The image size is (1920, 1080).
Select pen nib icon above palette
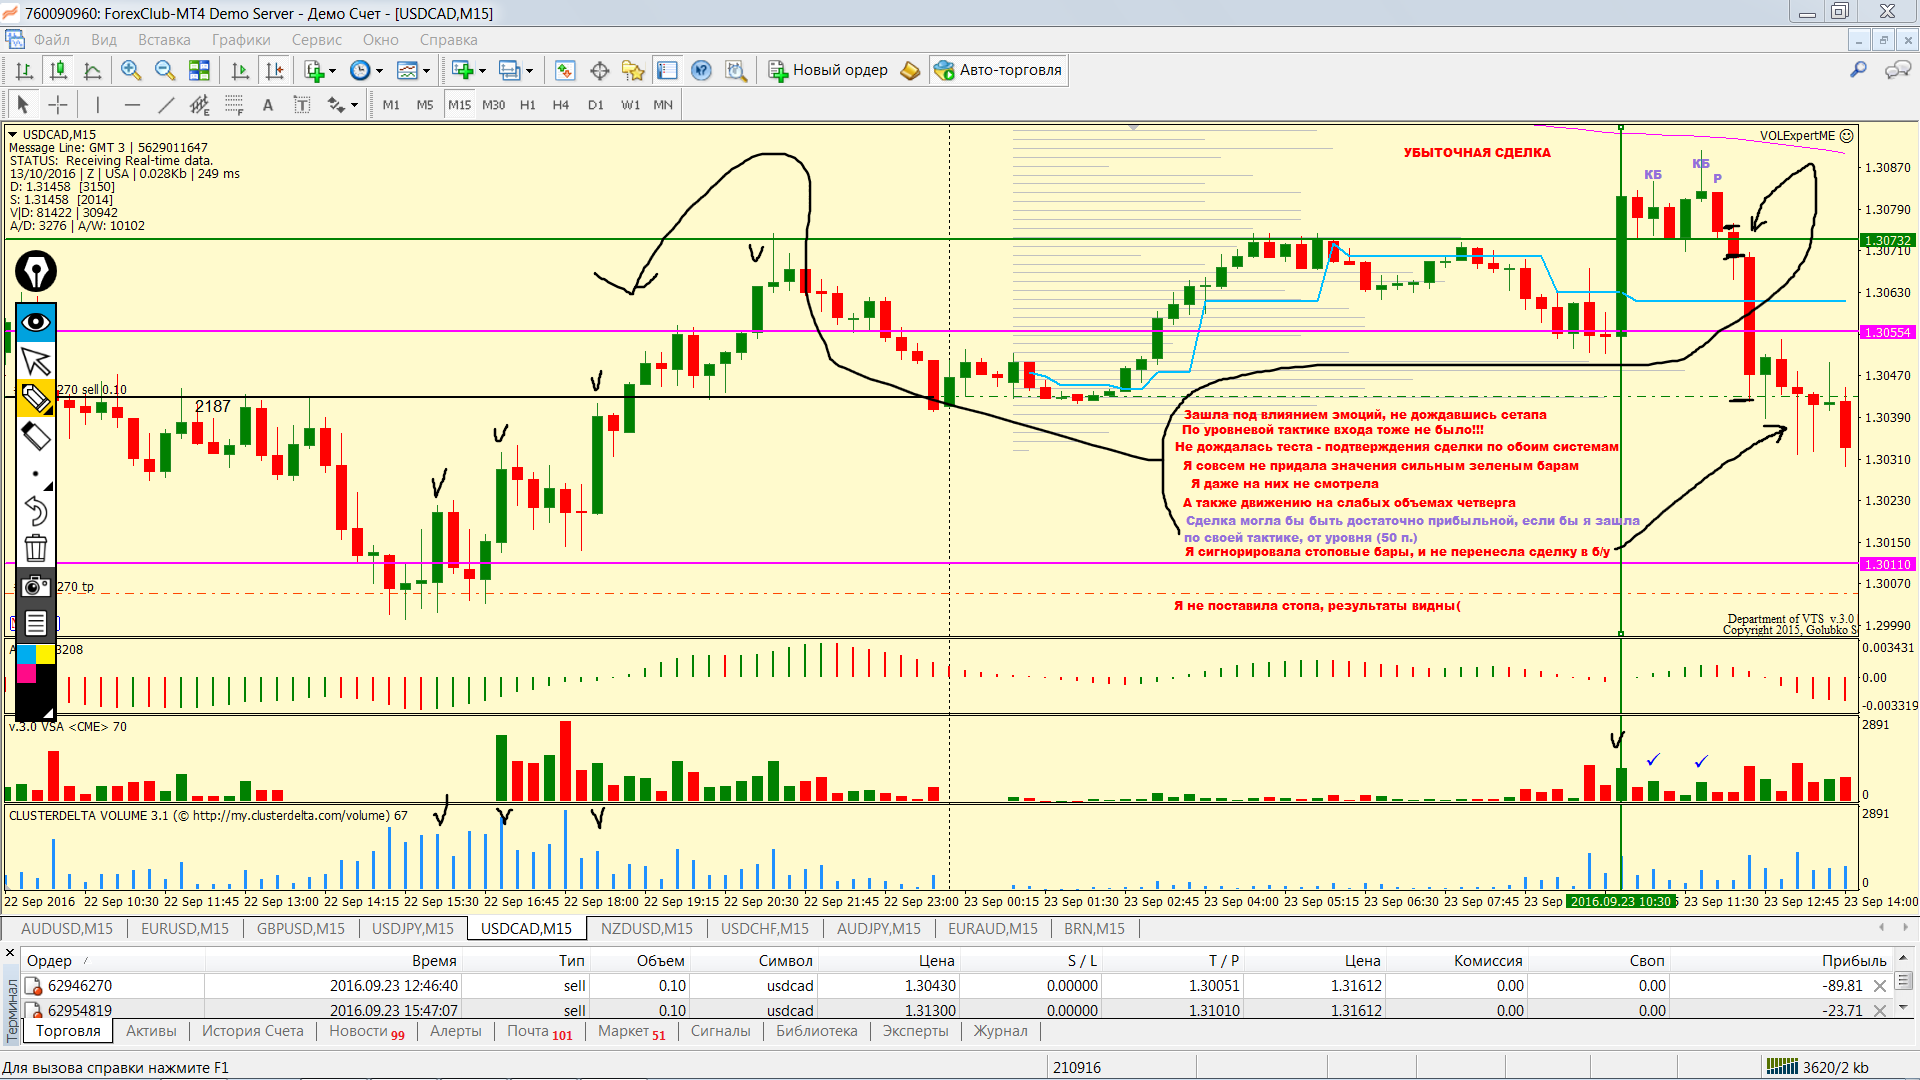[x=36, y=271]
